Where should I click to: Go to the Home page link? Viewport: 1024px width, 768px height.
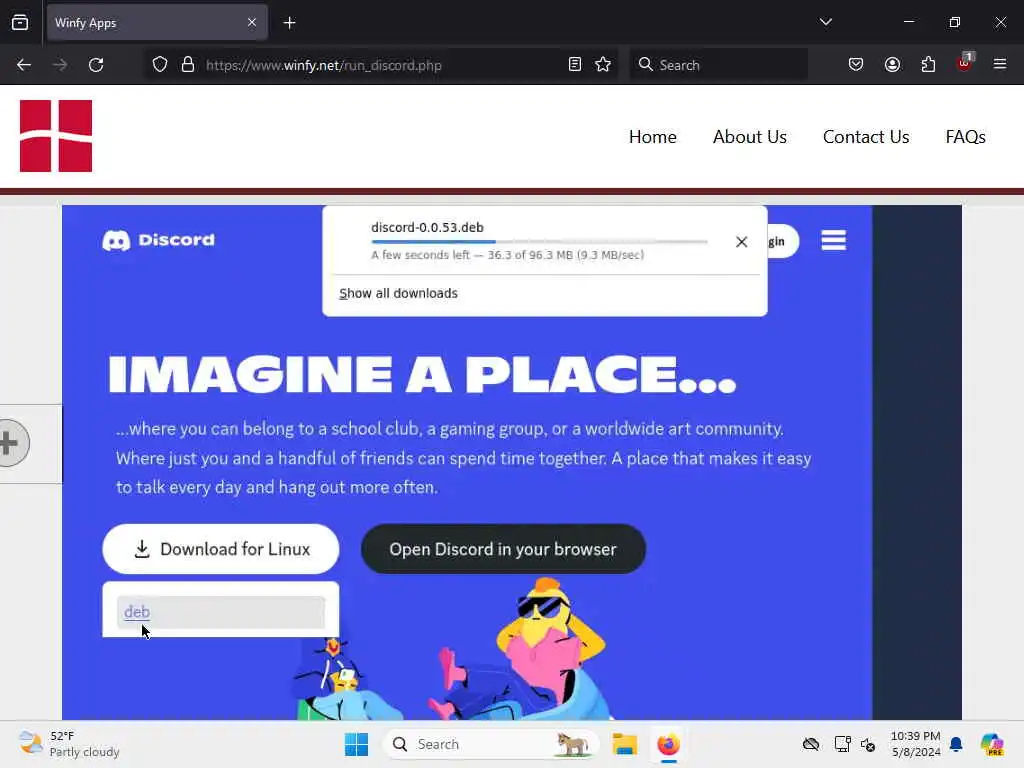652,136
